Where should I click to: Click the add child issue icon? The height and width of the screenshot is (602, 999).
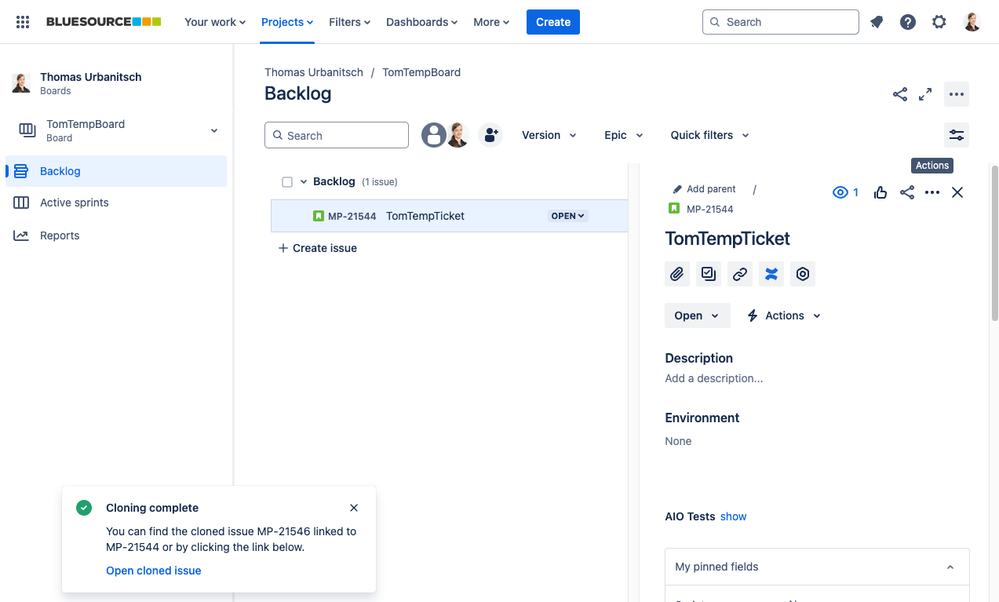pos(709,274)
